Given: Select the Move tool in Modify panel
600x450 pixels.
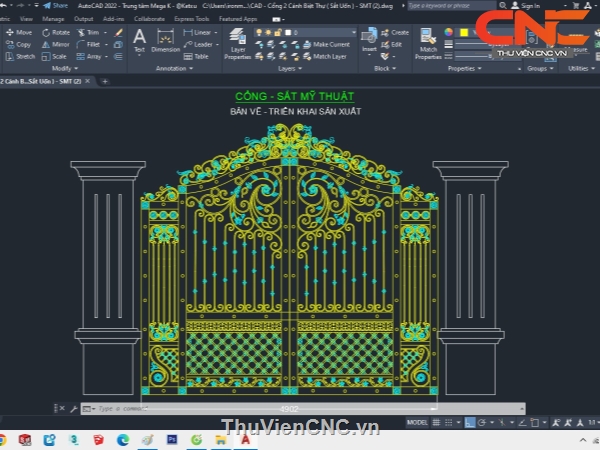Looking at the screenshot, I should [18, 32].
